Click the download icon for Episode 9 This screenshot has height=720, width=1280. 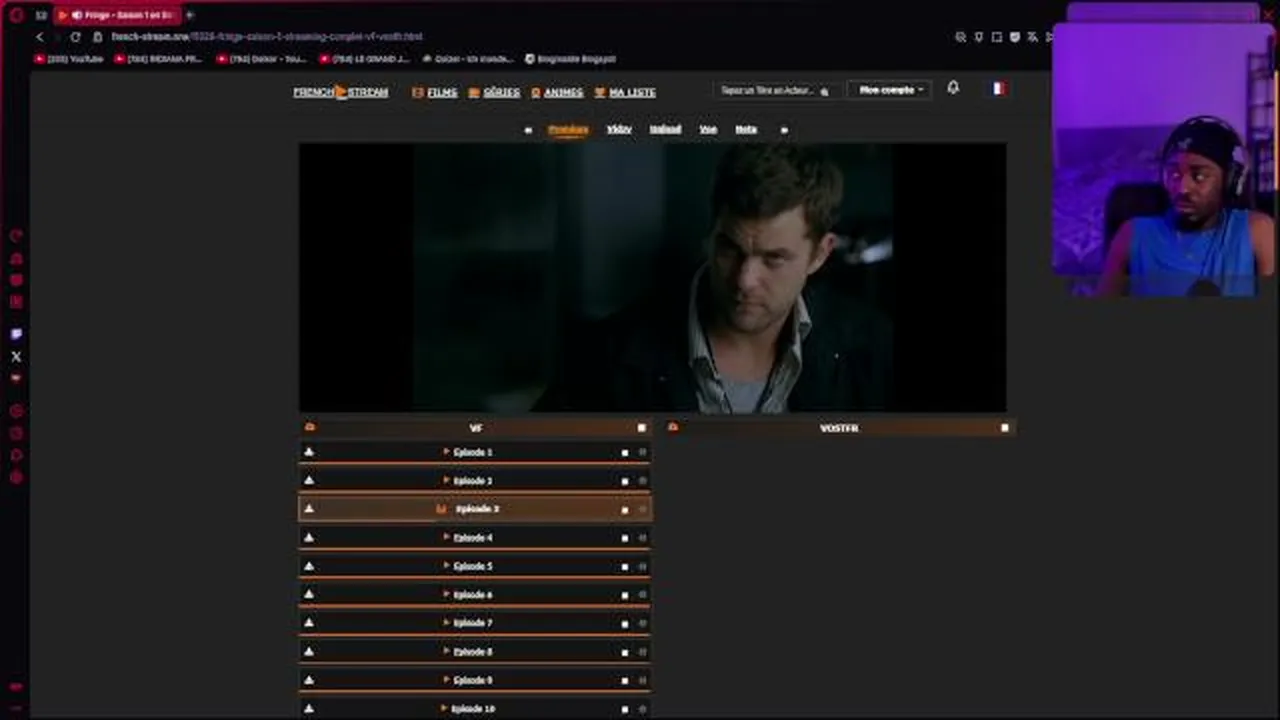point(309,680)
